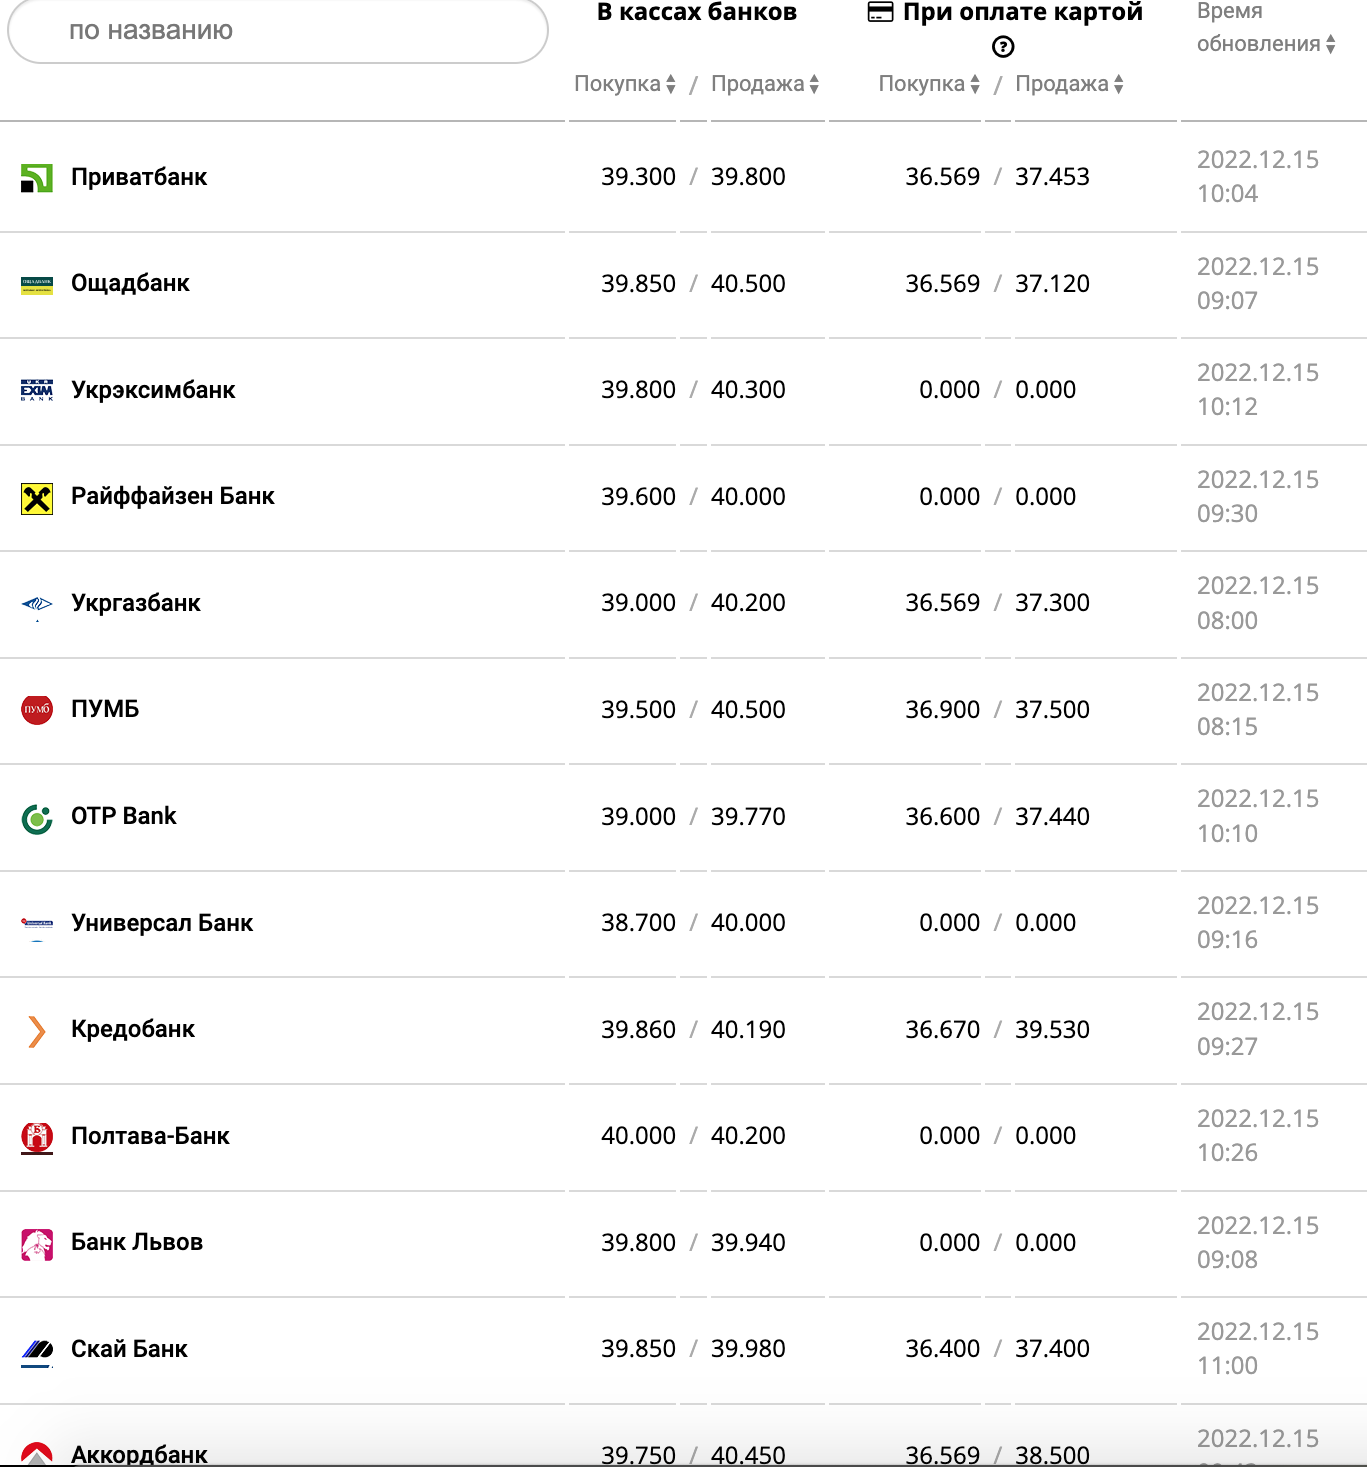Sort by card payment Покупка rate
This screenshot has width=1367, height=1467.
click(929, 84)
